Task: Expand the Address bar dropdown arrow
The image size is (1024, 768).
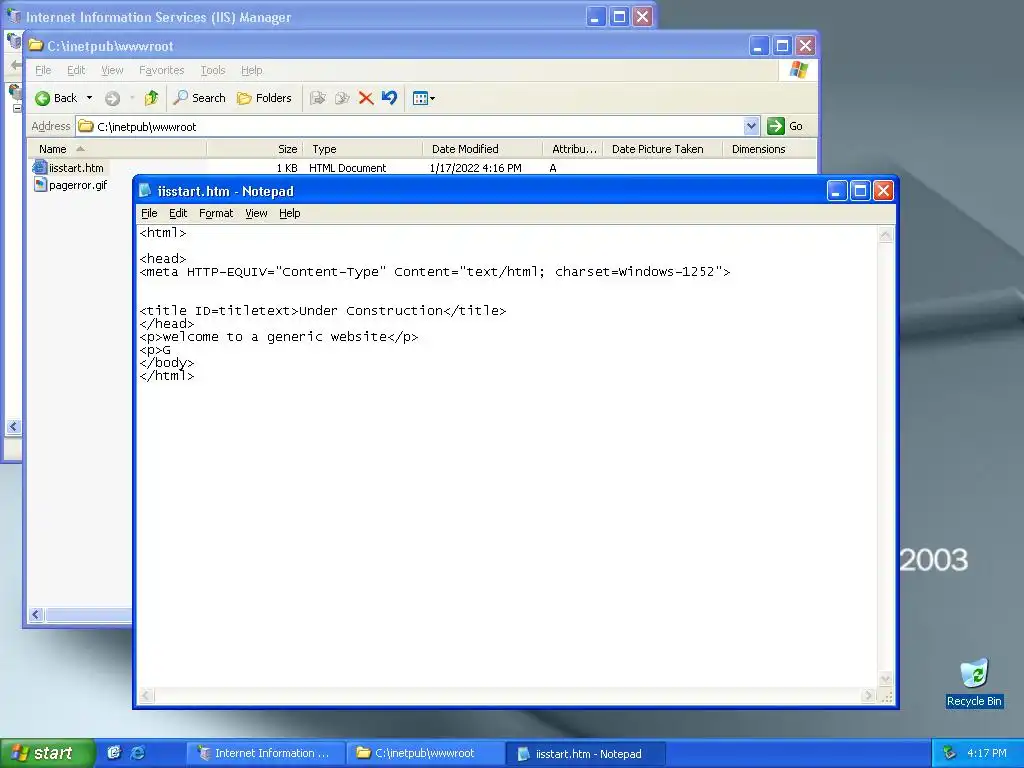Action: pyautogui.click(x=751, y=126)
